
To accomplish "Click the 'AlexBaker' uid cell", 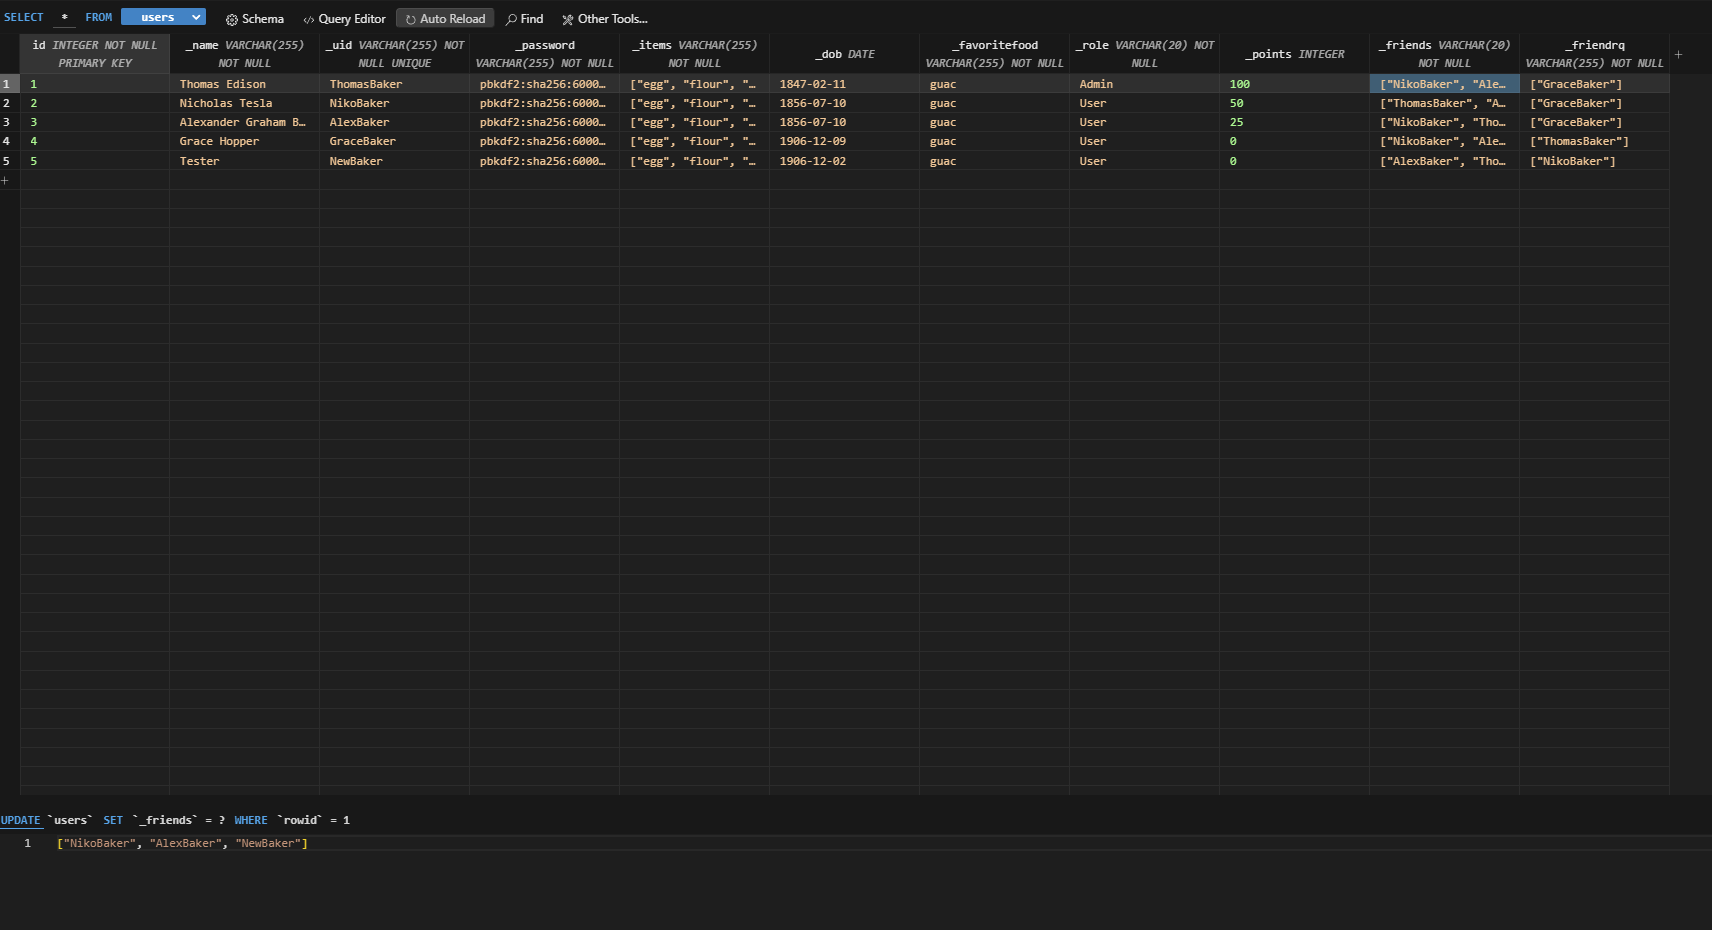I will click(395, 122).
